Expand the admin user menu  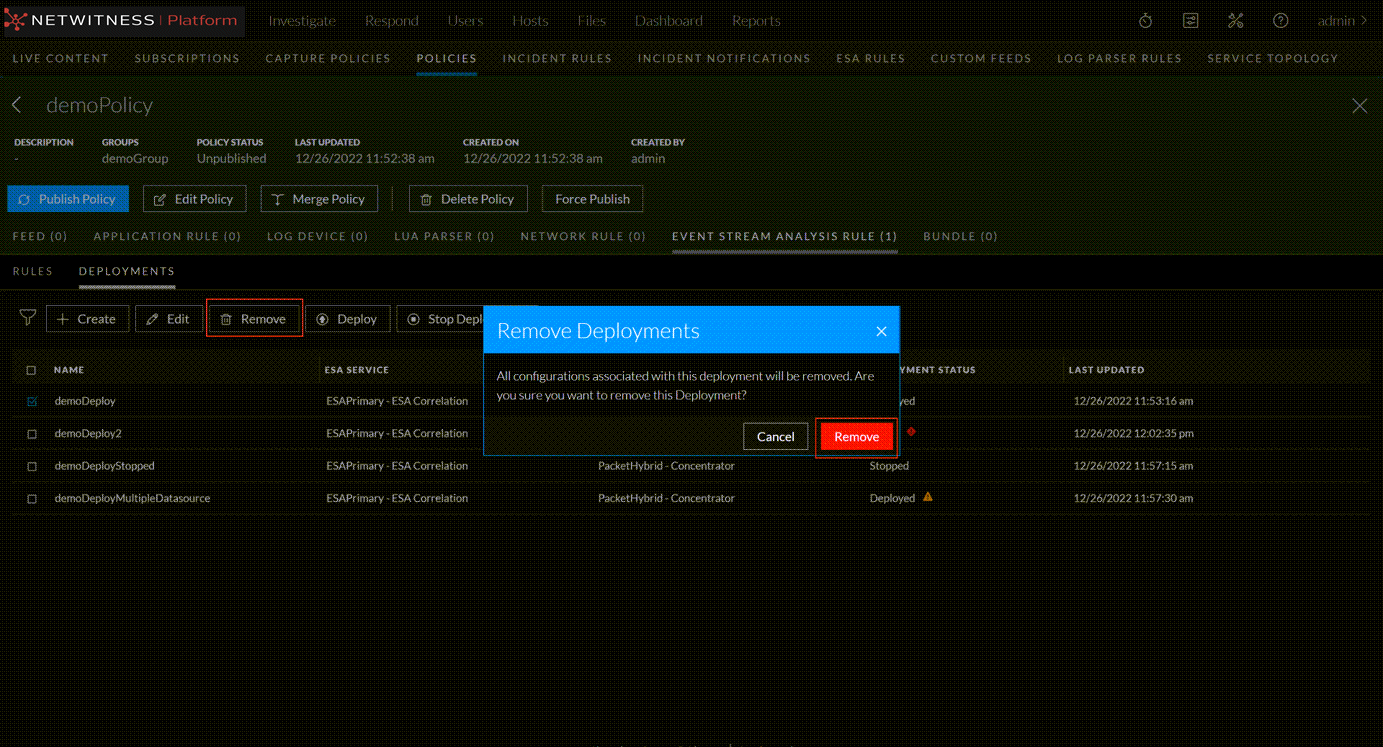1342,21
